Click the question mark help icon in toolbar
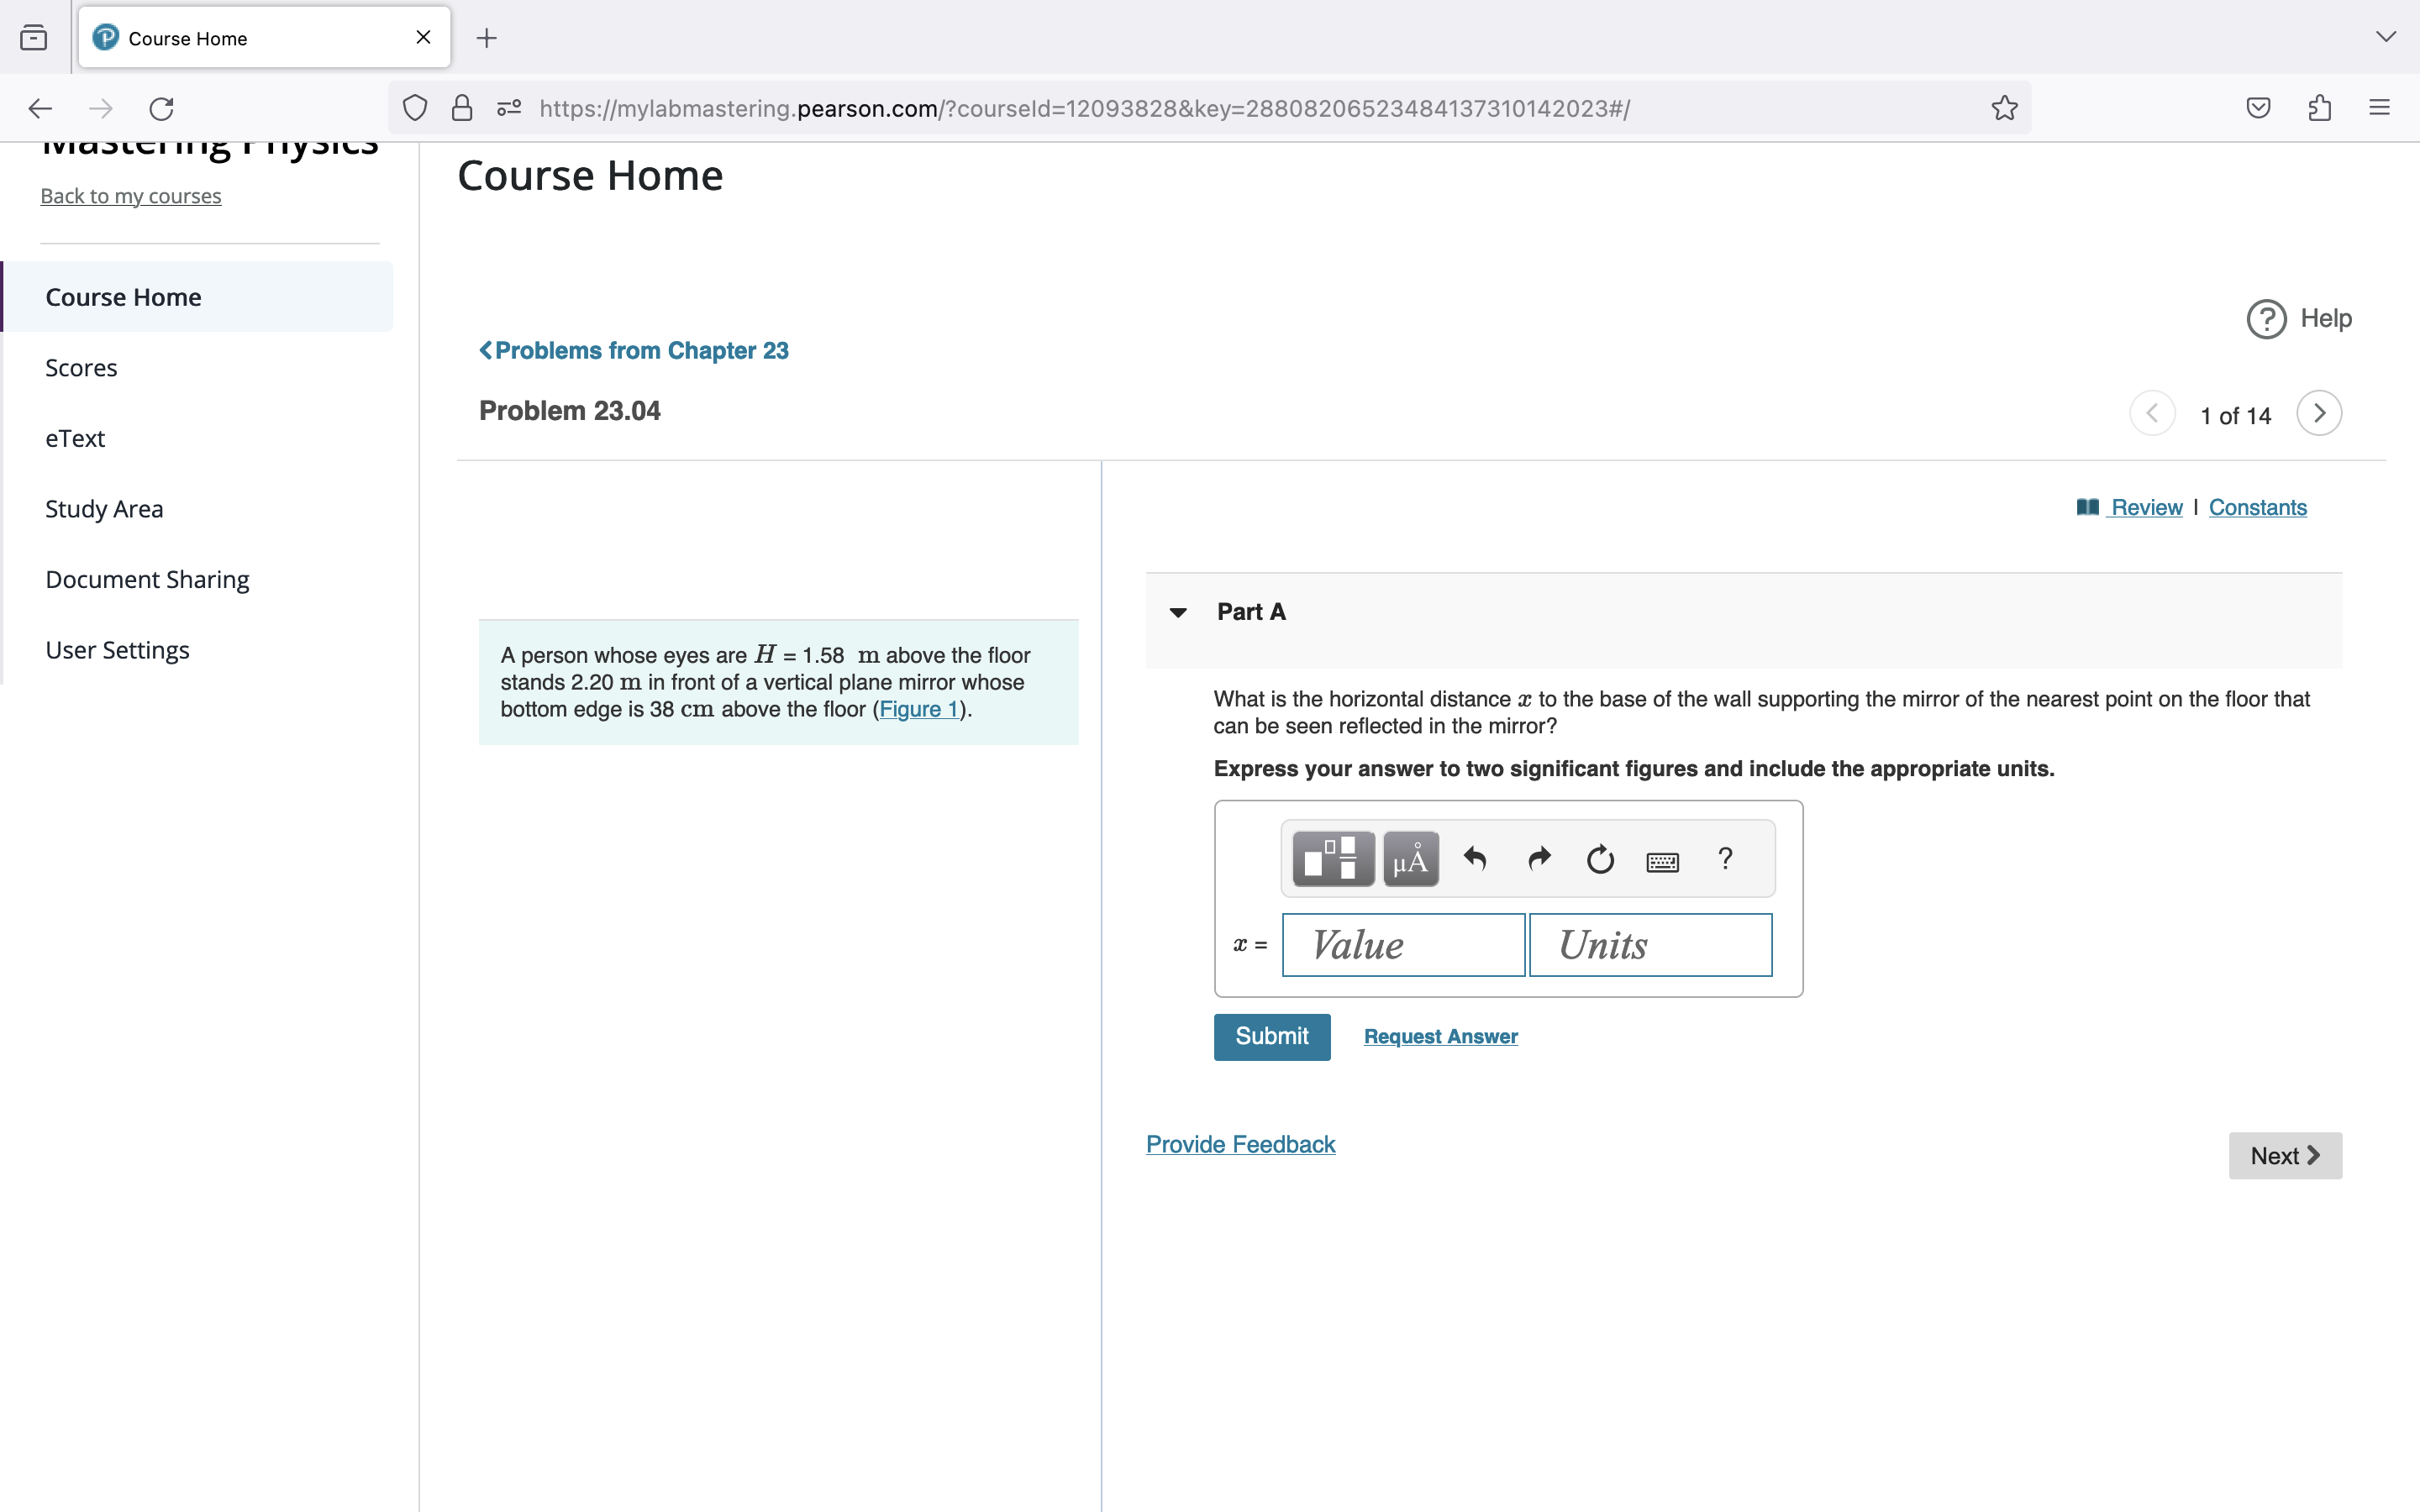The width and height of the screenshot is (2420, 1512). [x=1725, y=858]
